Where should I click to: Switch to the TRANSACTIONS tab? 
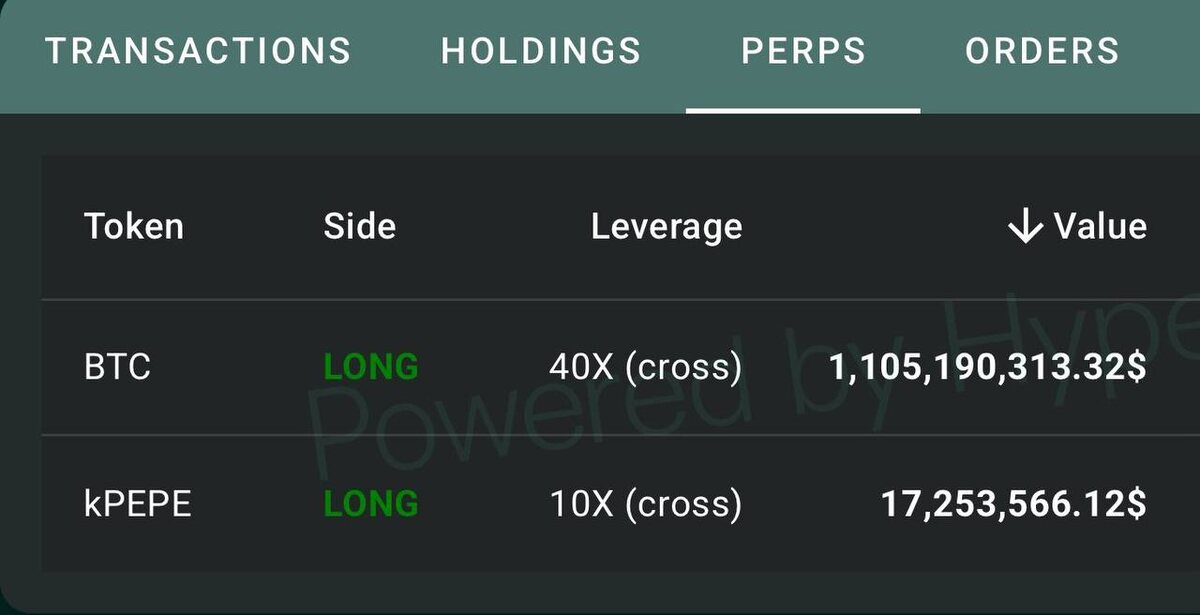(199, 51)
